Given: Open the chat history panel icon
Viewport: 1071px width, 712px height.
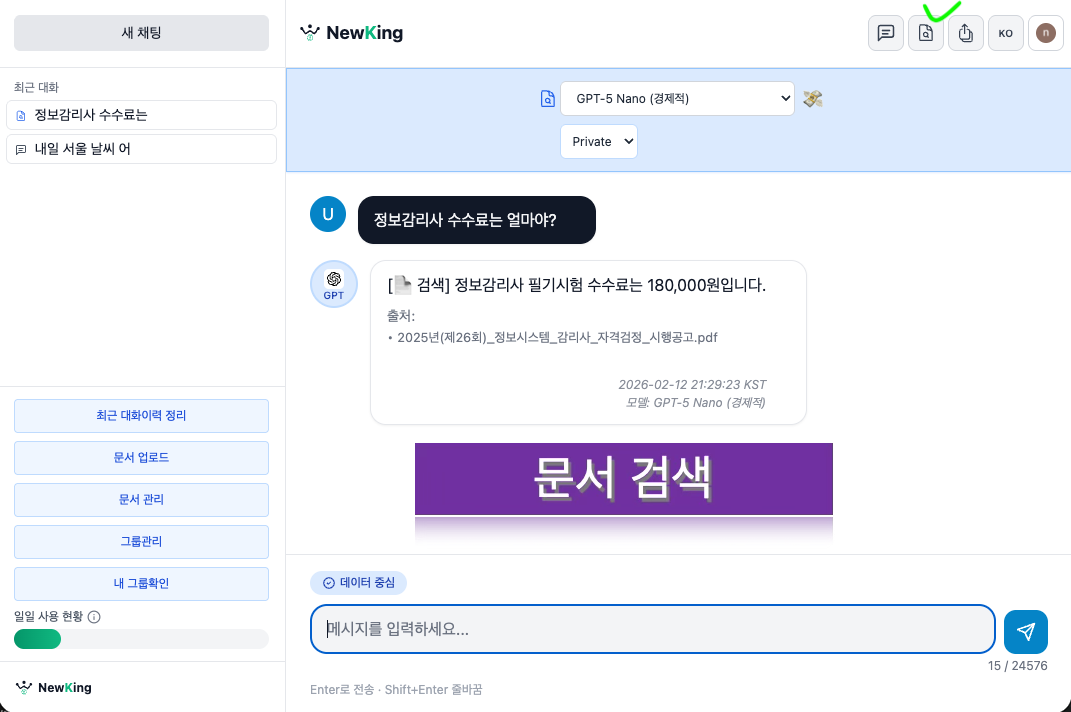Looking at the screenshot, I should tap(886, 33).
